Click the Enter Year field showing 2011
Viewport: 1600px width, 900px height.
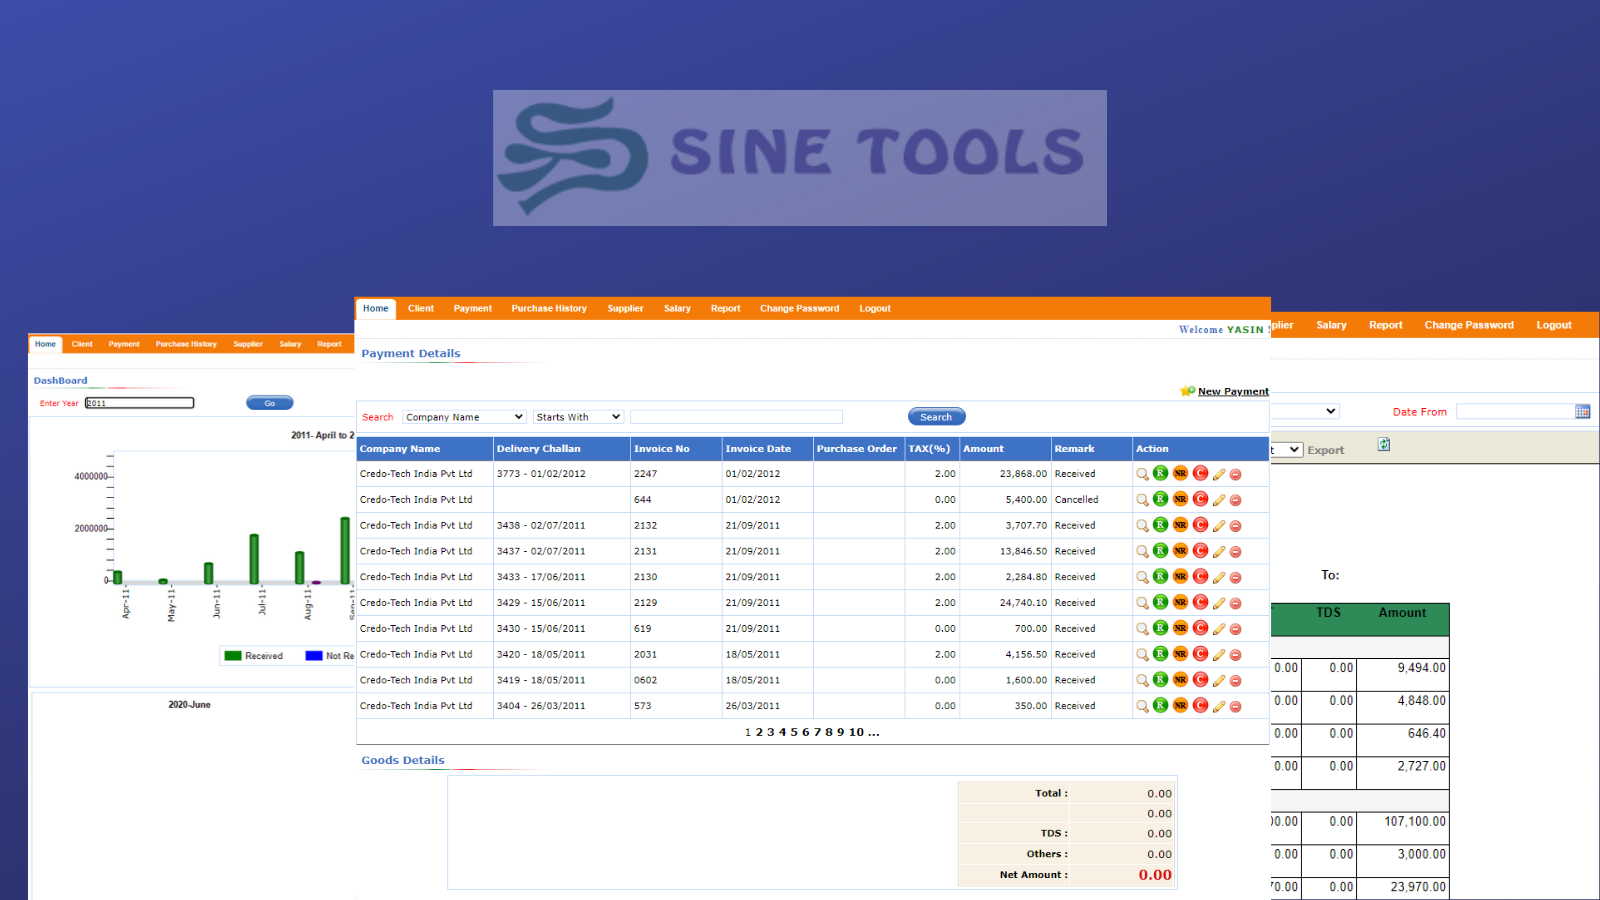pyautogui.click(x=139, y=403)
